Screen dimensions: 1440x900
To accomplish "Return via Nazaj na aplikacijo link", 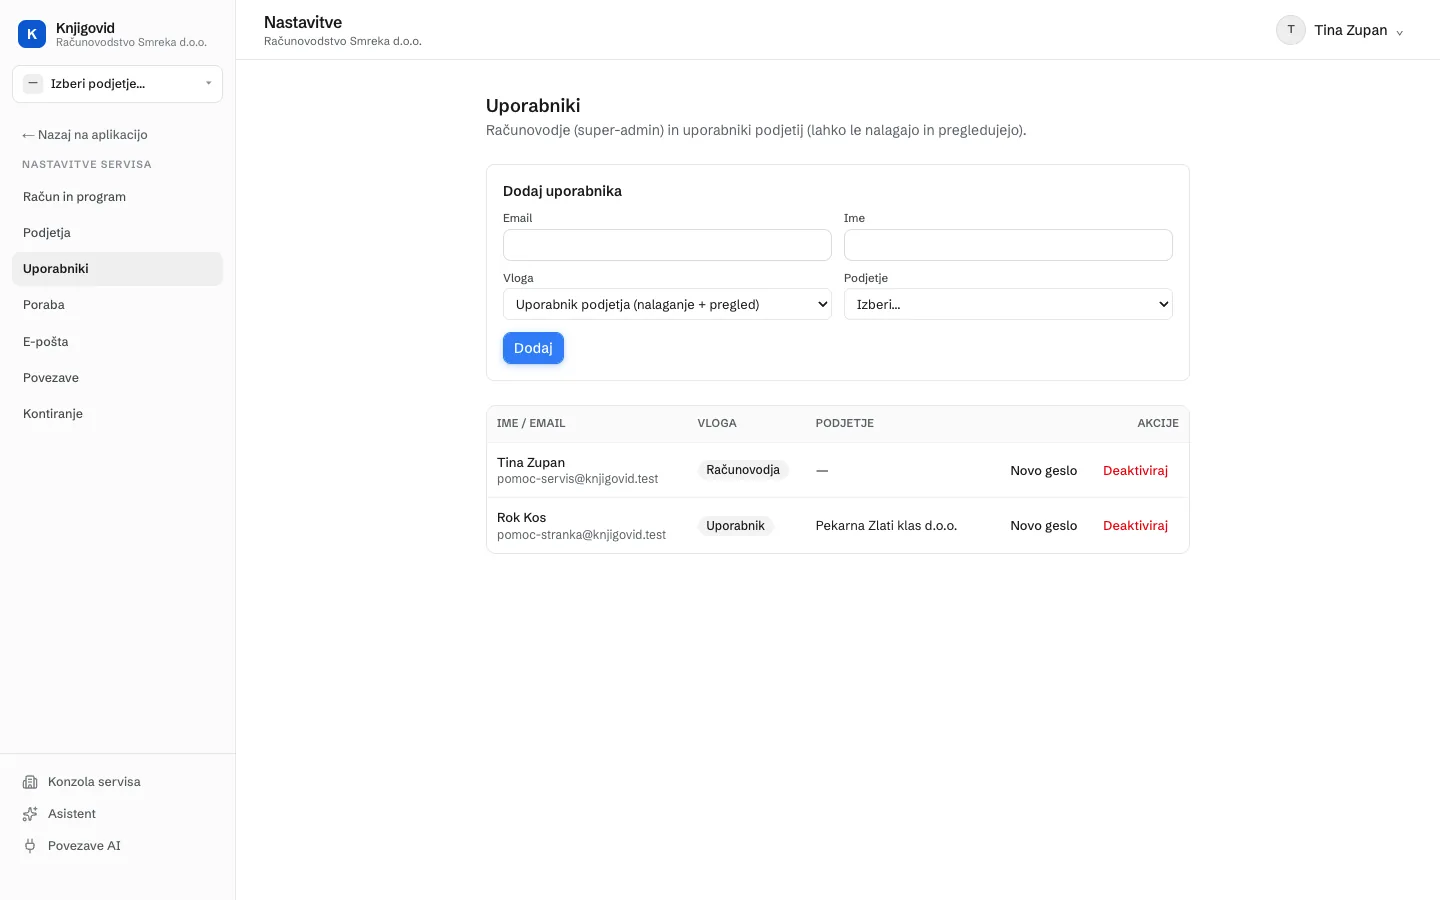I will [x=85, y=135].
